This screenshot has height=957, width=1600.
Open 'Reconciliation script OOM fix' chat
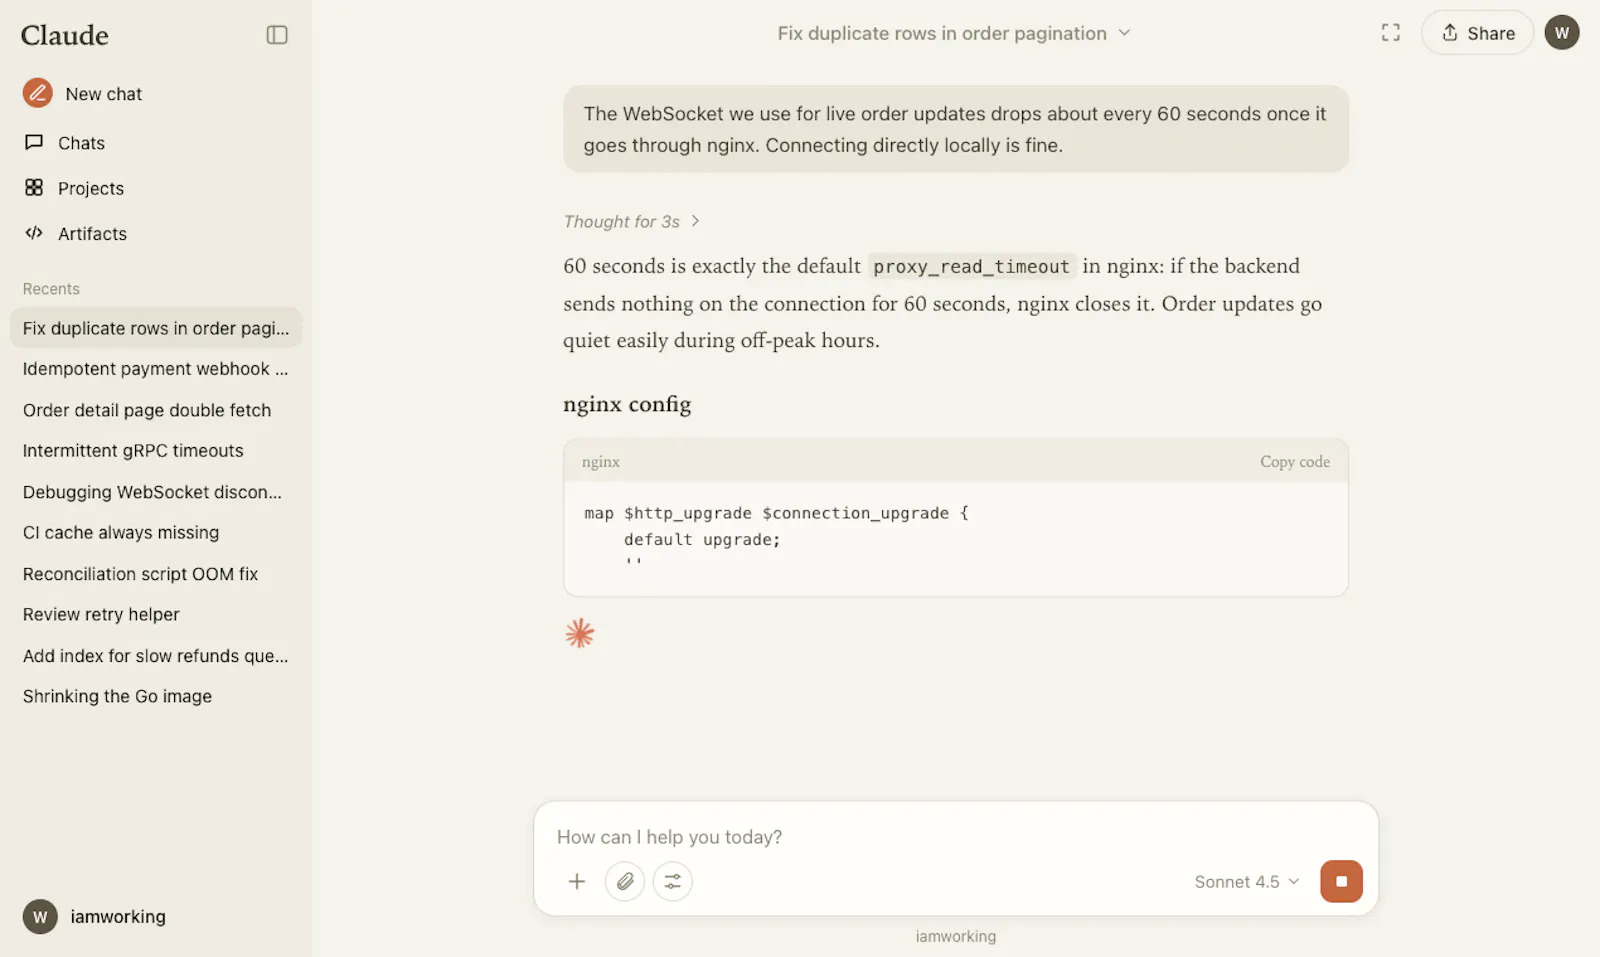156,574
